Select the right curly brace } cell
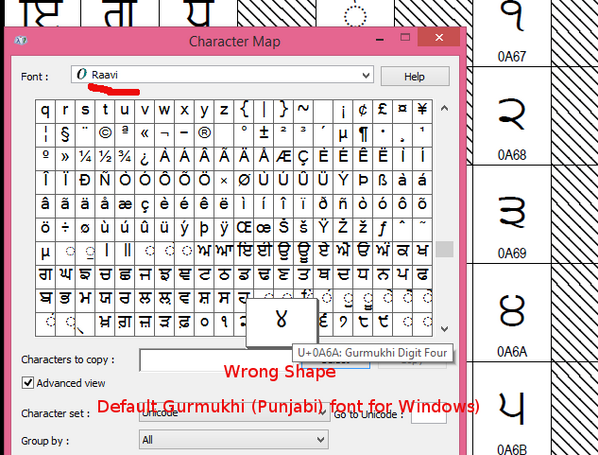598x455 pixels. click(x=283, y=111)
